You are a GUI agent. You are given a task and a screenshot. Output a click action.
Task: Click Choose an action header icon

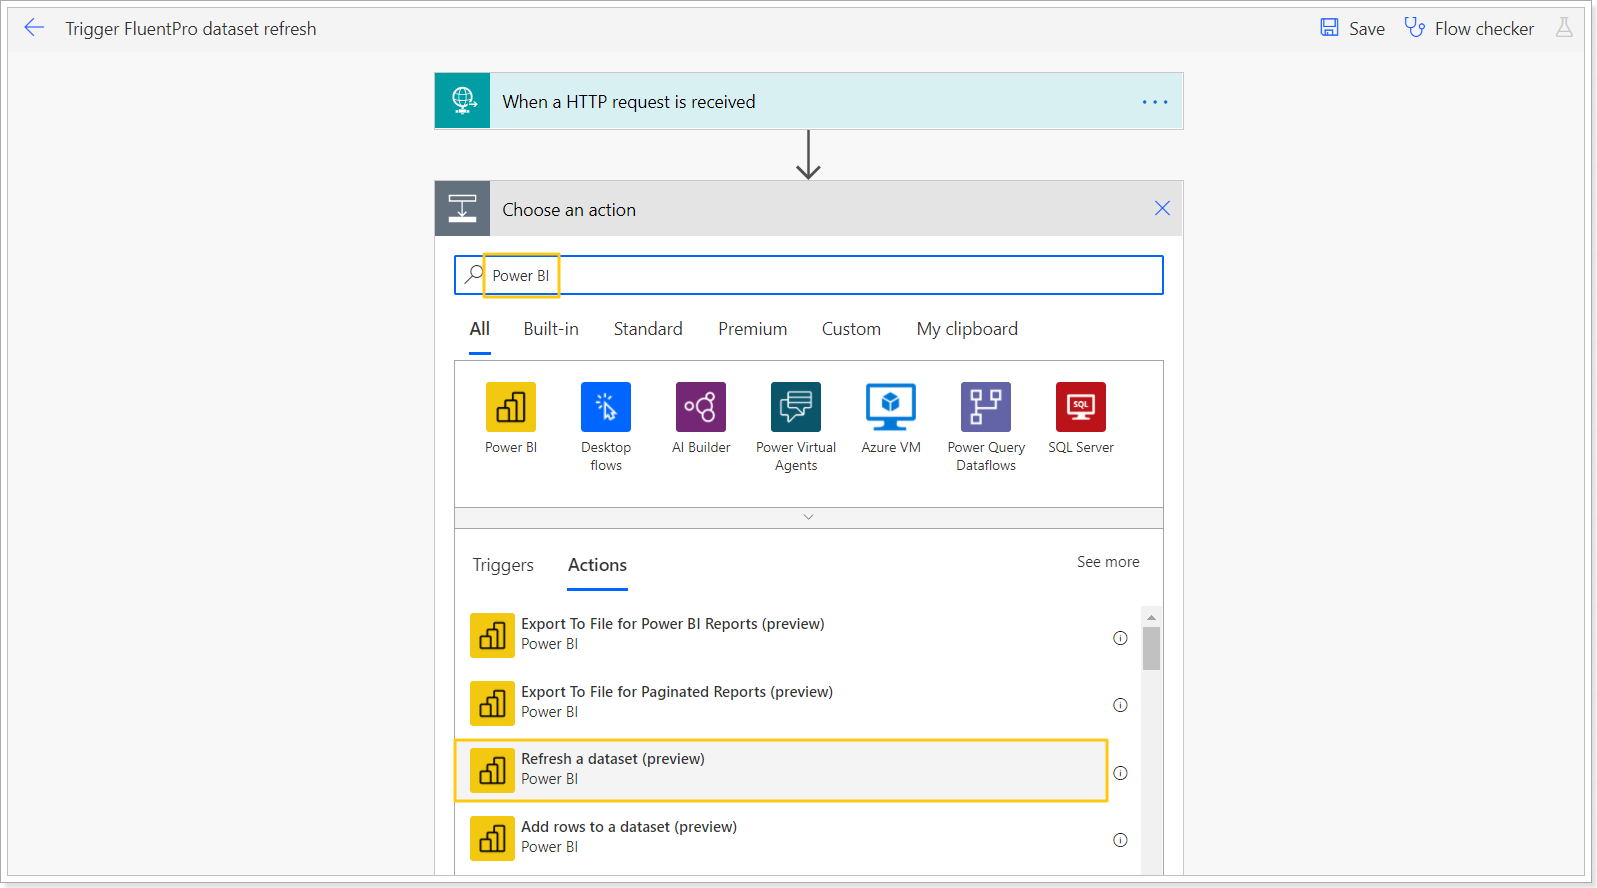click(462, 208)
